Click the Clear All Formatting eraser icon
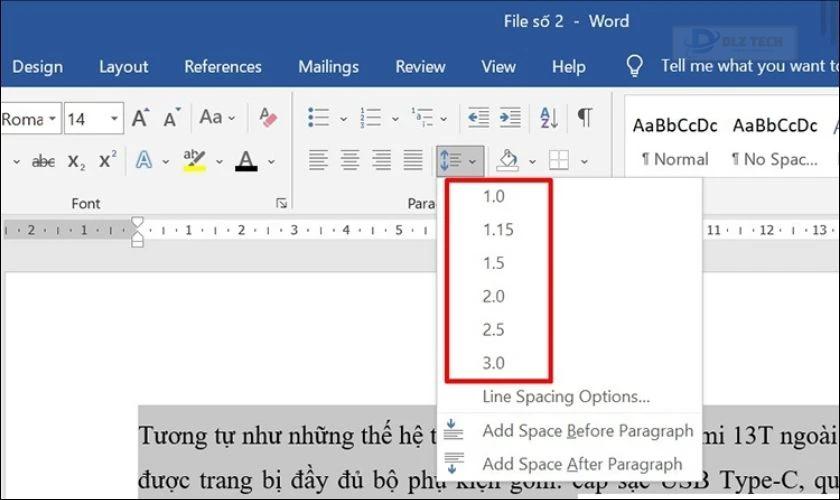 click(268, 117)
